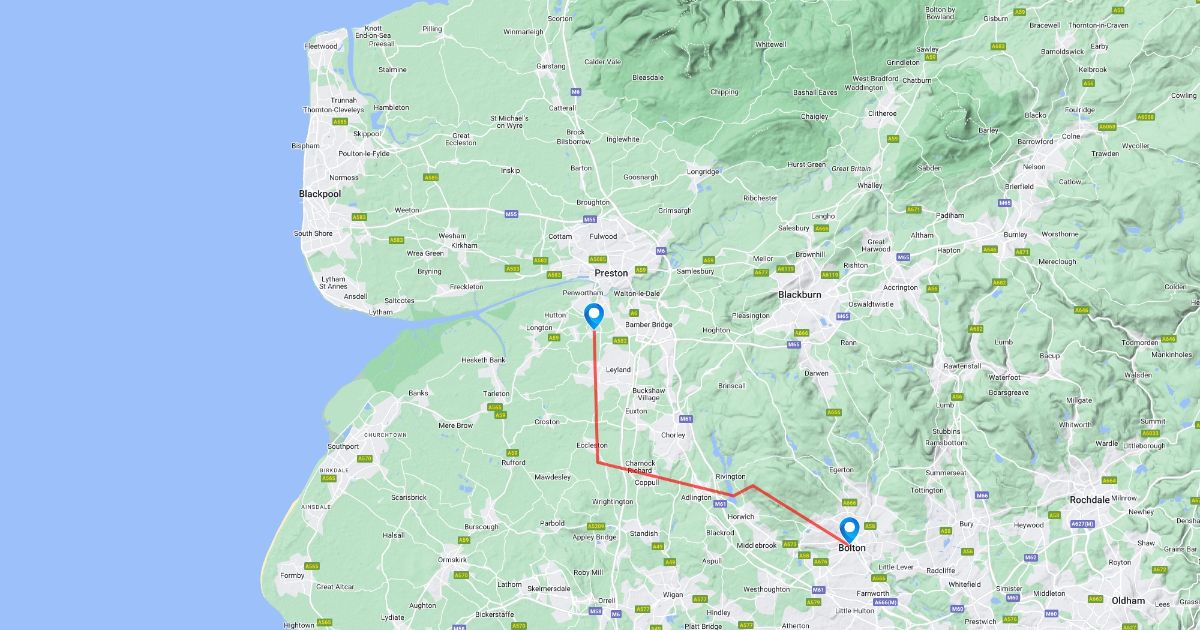This screenshot has width=1200, height=630.
Task: Click the blue map pin south of Penwortham
Action: [594, 316]
